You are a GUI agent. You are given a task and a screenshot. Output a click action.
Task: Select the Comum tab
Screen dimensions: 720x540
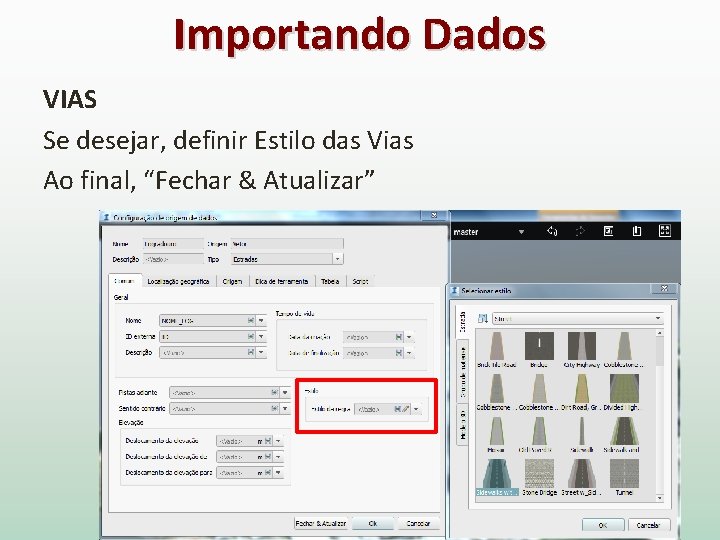[x=124, y=281]
